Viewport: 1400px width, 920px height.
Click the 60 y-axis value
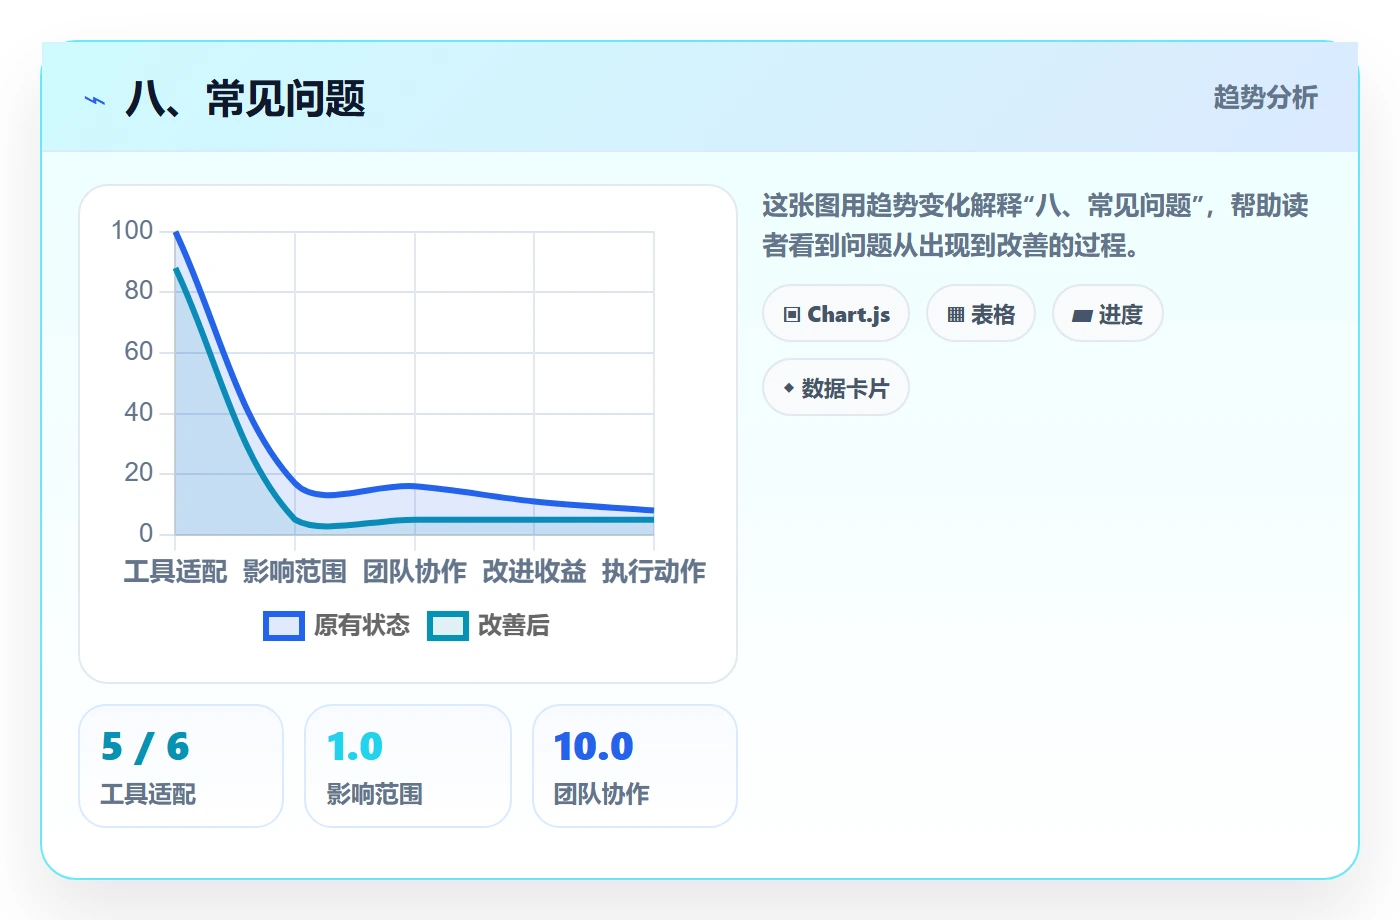[139, 352]
